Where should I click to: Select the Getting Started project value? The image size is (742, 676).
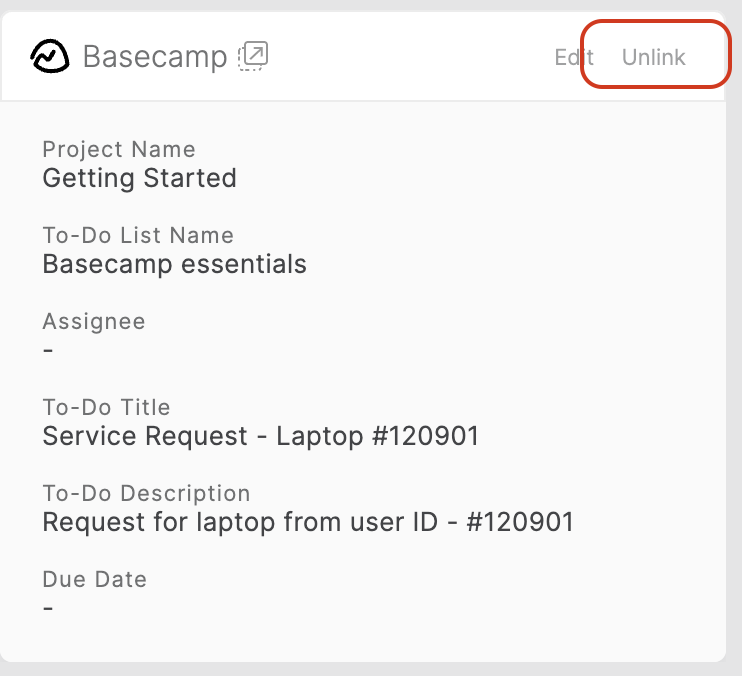coord(139,178)
